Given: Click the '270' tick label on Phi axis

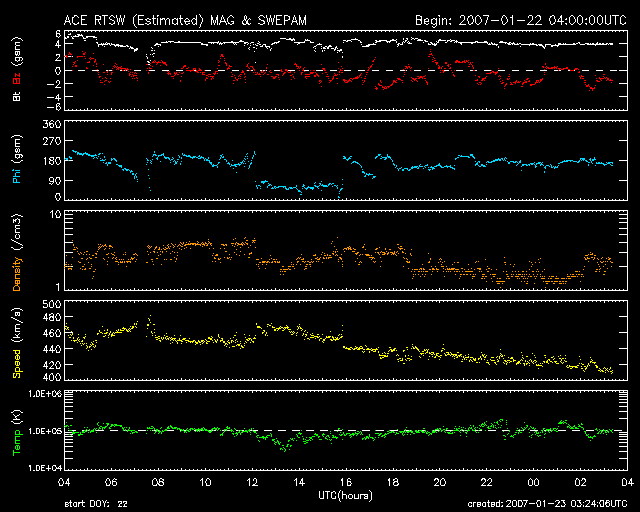Looking at the screenshot, I should [x=52, y=141].
